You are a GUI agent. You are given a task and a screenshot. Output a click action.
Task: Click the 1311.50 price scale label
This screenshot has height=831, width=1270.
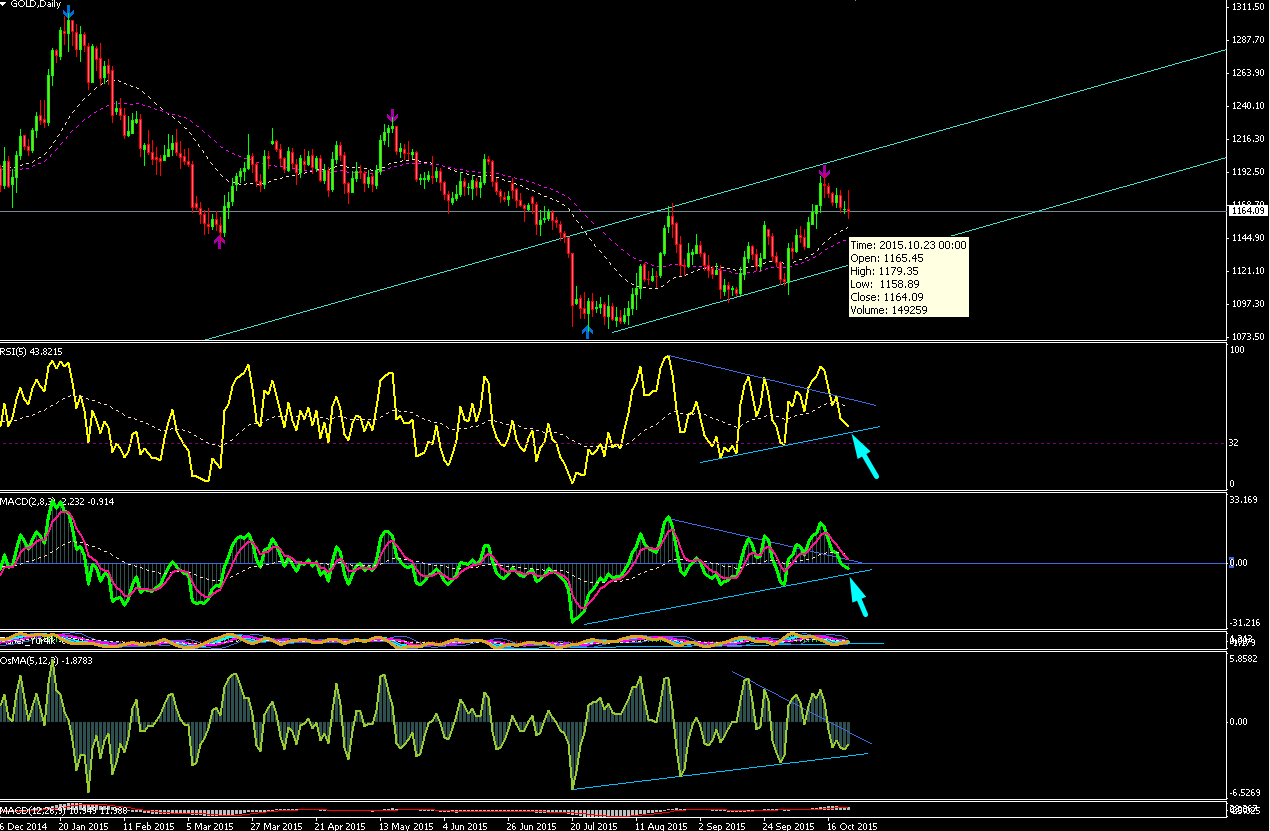(1249, 6)
